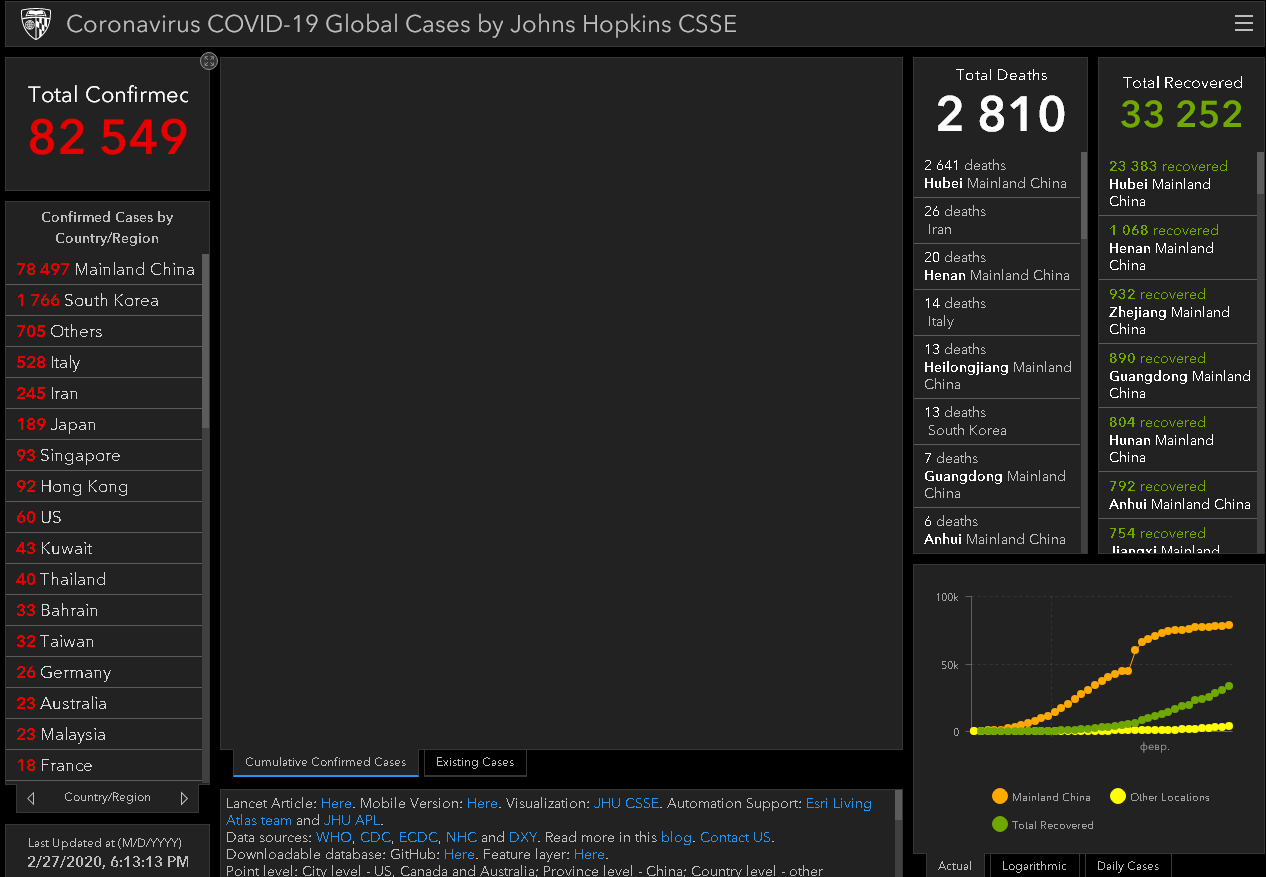The width and height of the screenshot is (1266, 877).
Task: Toggle Other Locations legend marker
Action: click(1118, 797)
